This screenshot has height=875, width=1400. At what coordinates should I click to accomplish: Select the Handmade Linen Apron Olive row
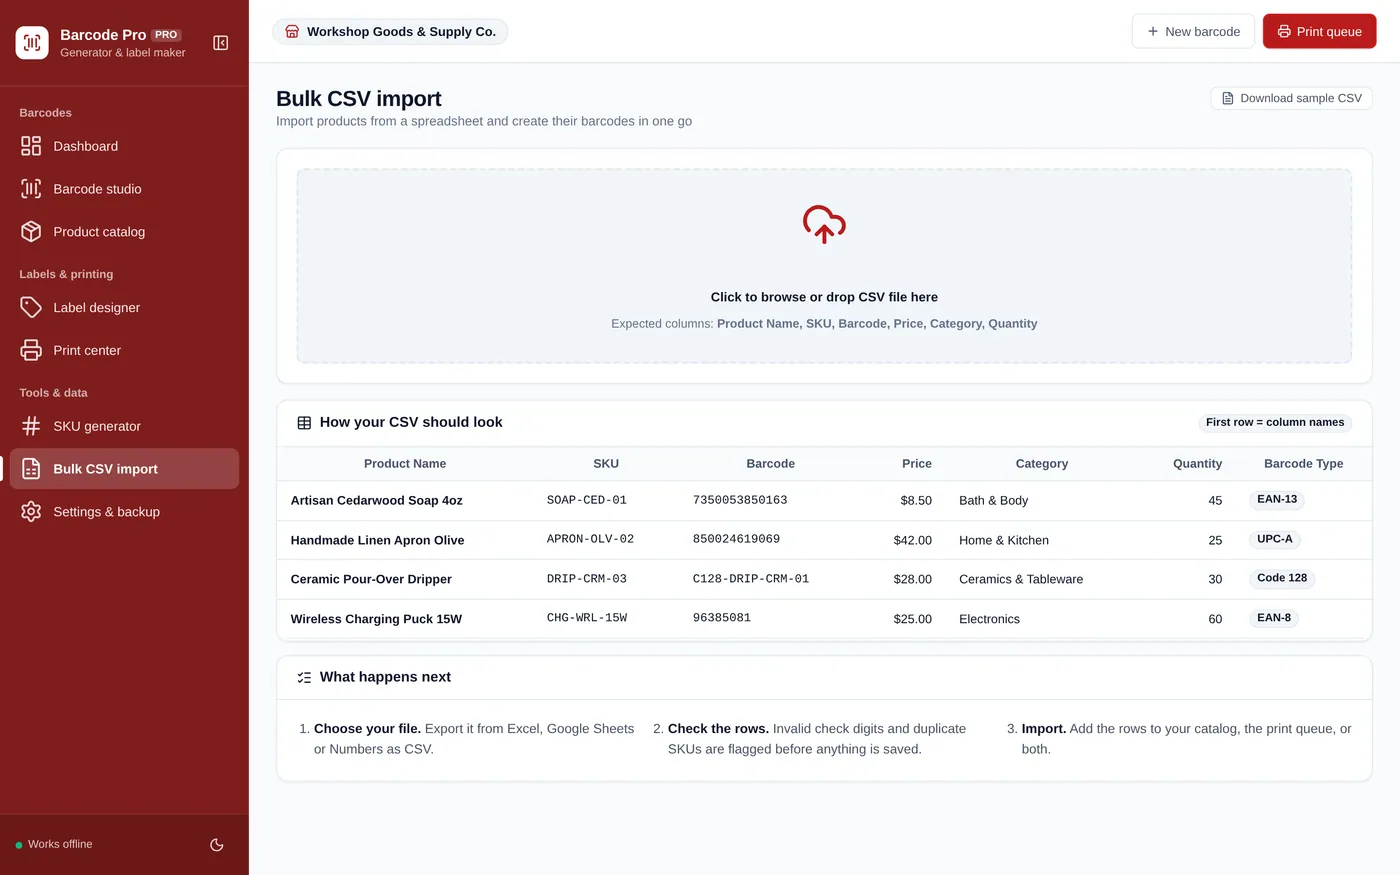click(824, 541)
